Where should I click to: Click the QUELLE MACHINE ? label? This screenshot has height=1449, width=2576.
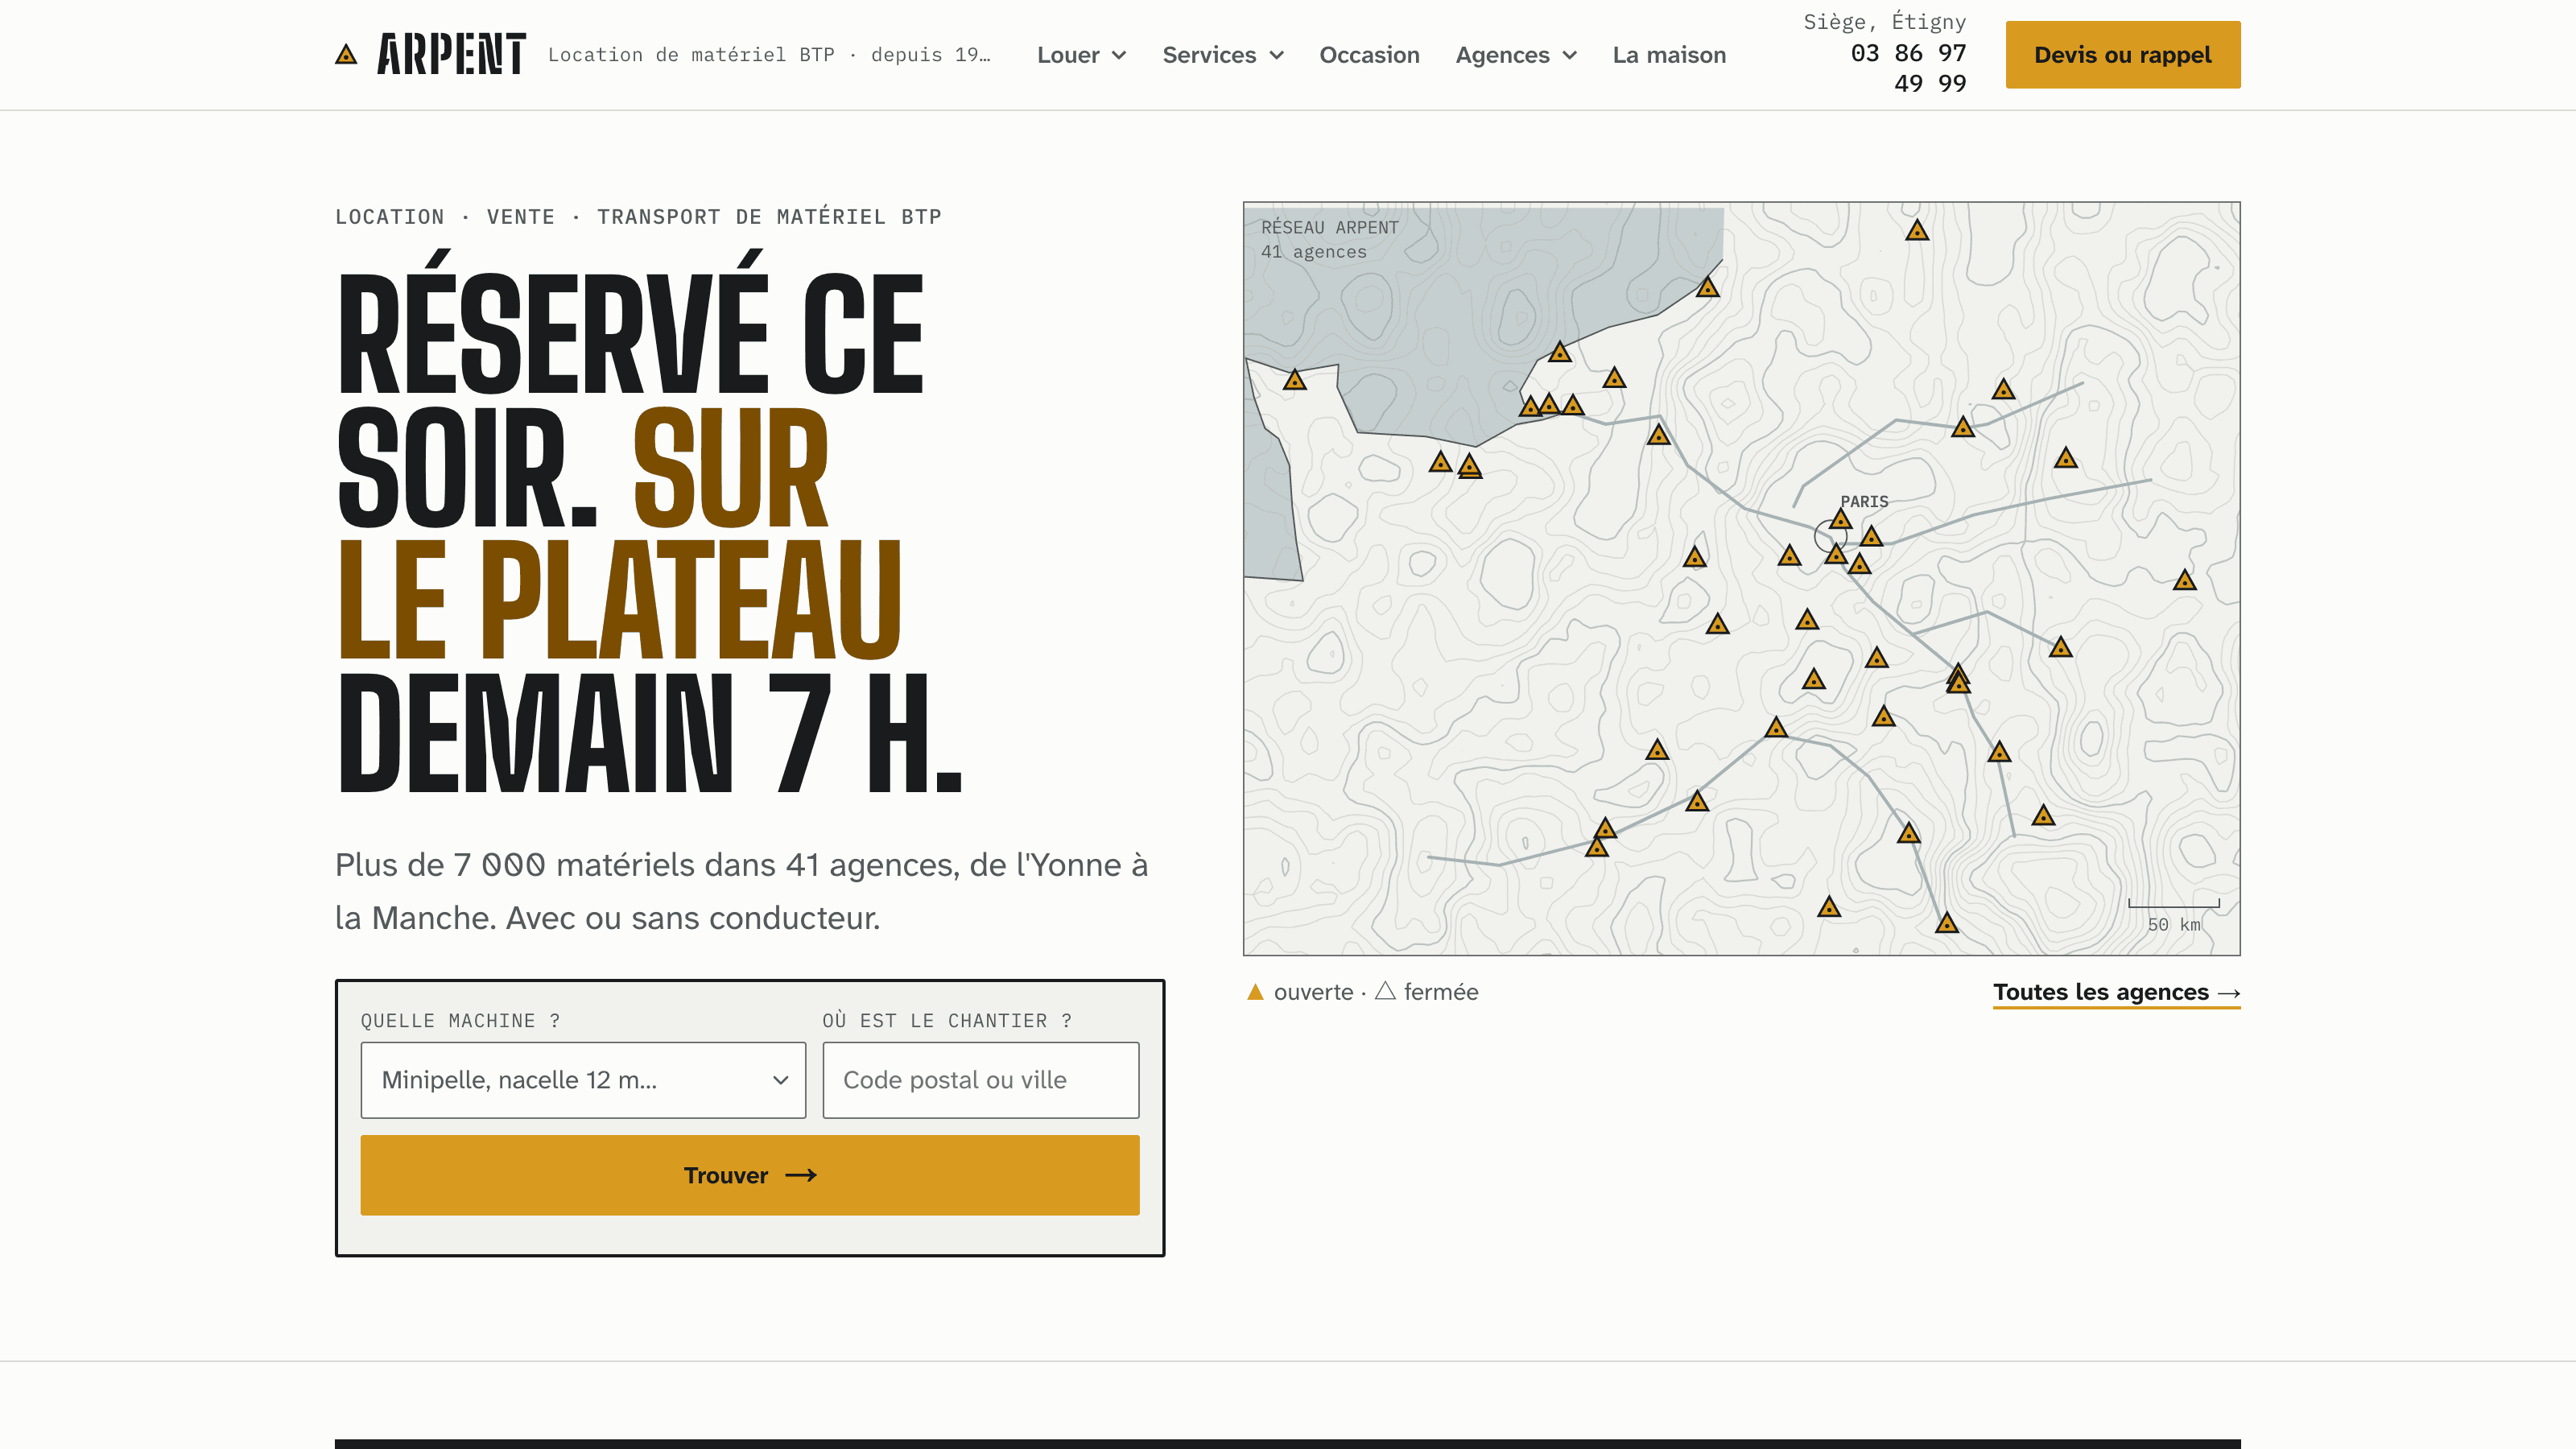pos(461,1021)
